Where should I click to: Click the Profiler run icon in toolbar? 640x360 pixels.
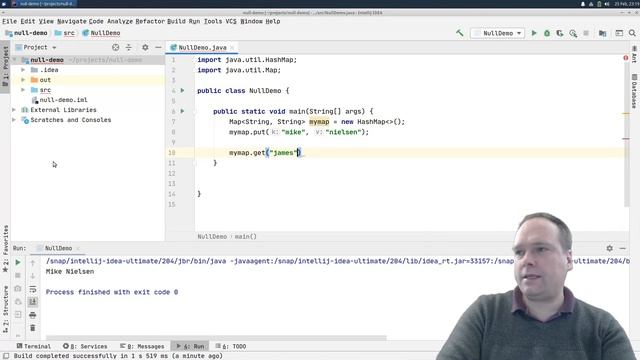[573, 33]
